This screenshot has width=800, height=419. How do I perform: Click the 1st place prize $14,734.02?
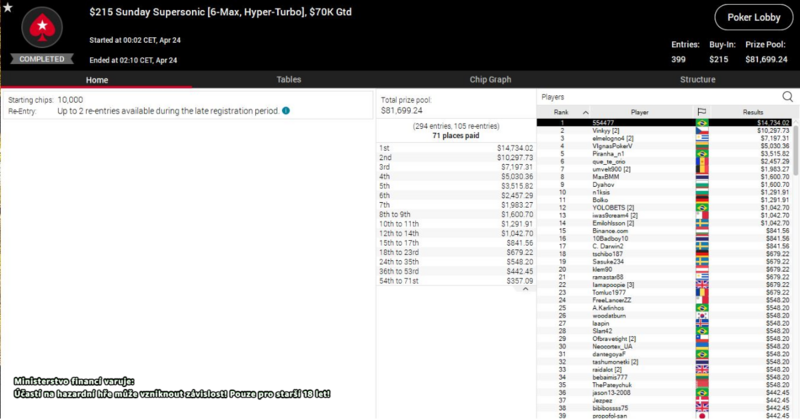point(515,148)
